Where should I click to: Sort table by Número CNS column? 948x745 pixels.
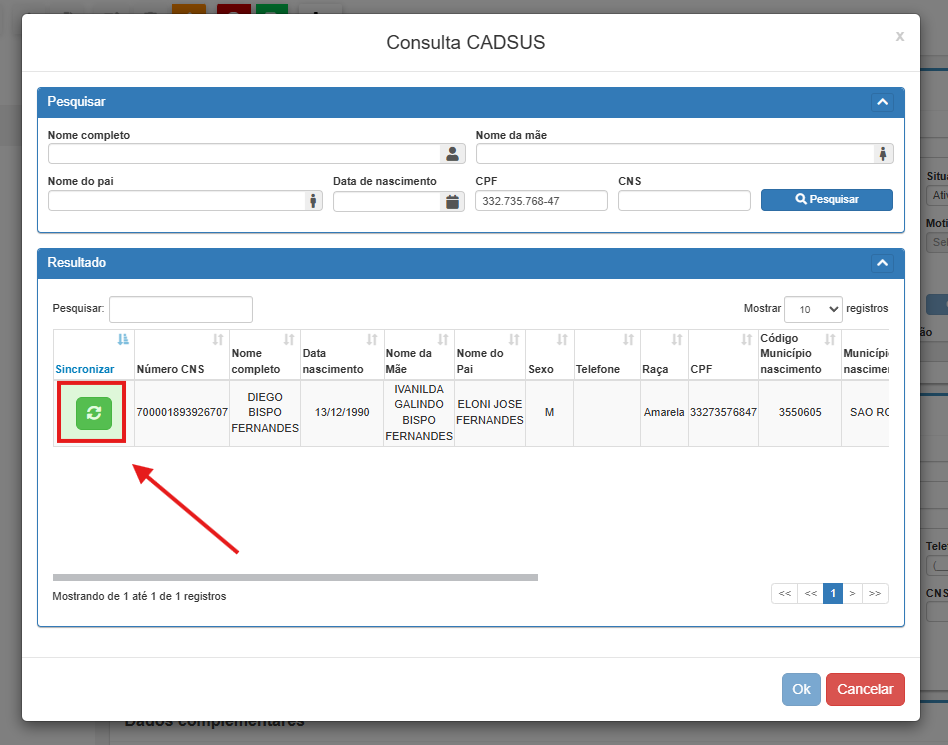pos(182,355)
